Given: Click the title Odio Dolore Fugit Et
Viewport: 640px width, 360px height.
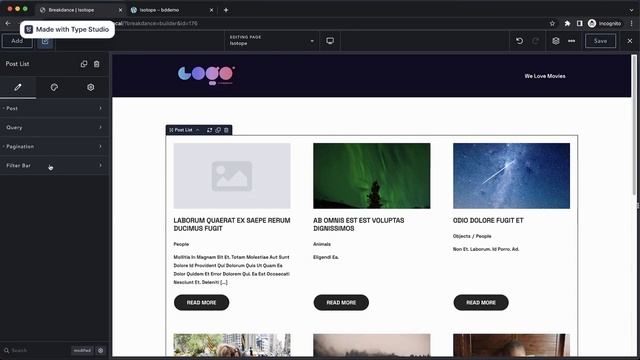Looking at the screenshot, I should [x=488, y=220].
